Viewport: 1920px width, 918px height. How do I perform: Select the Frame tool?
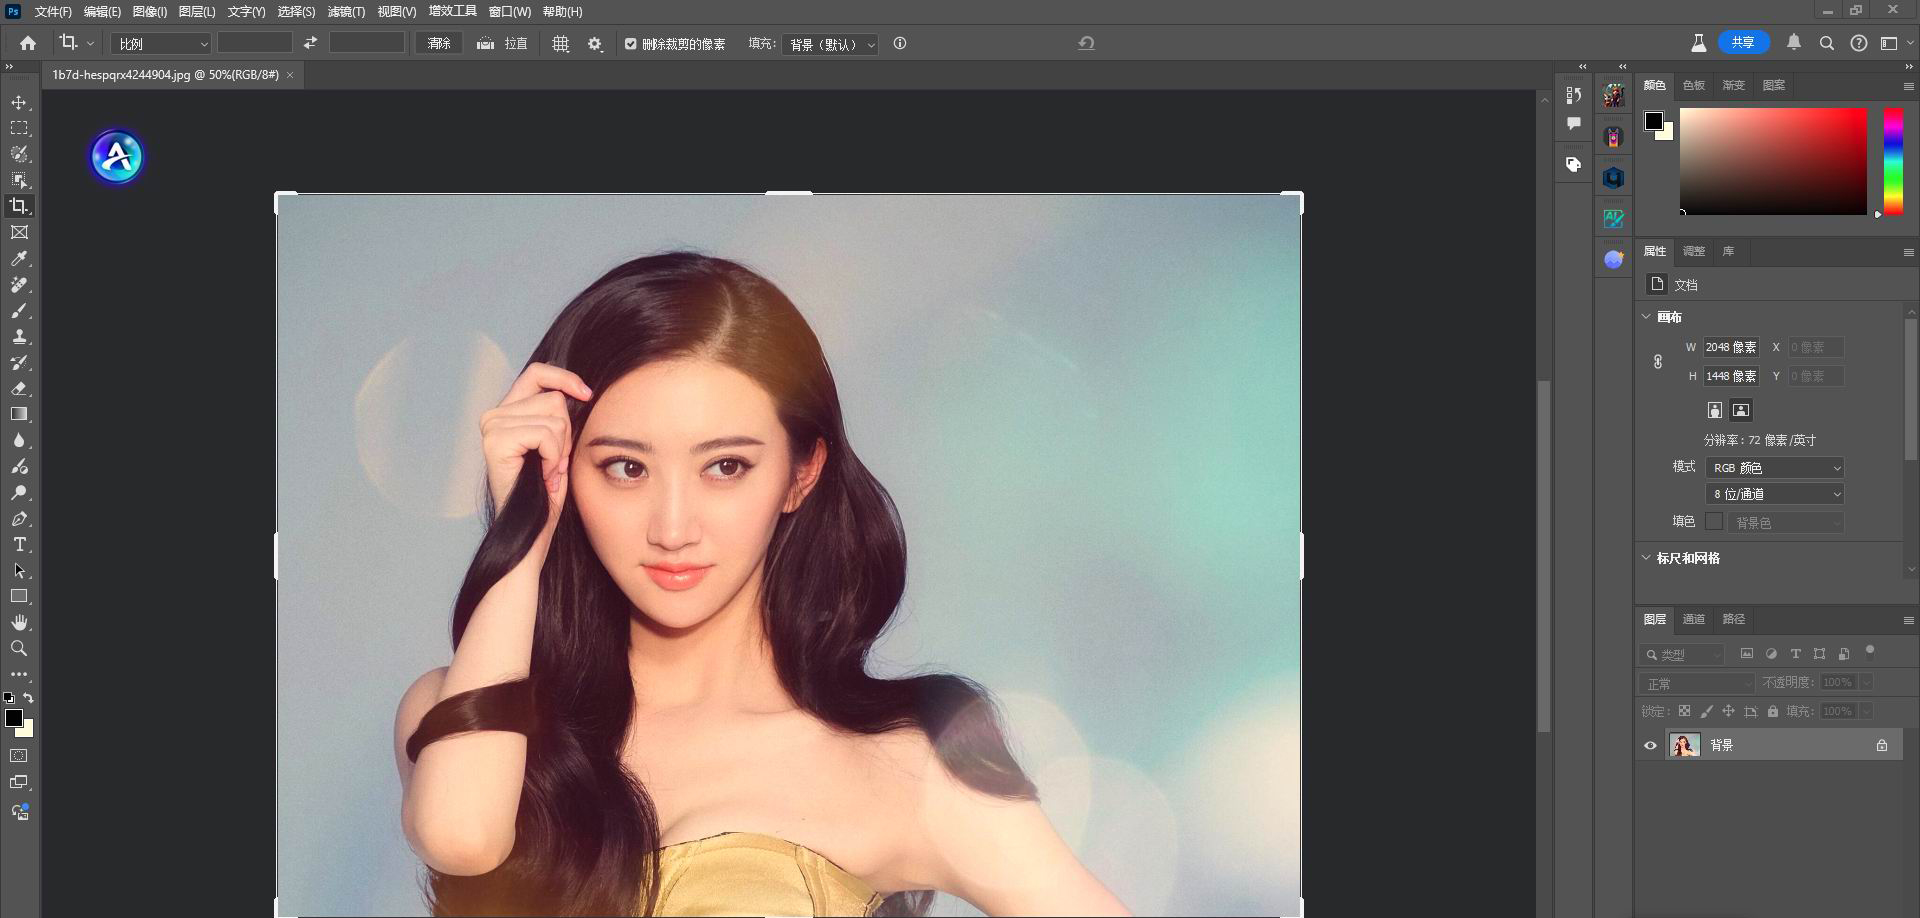point(19,232)
